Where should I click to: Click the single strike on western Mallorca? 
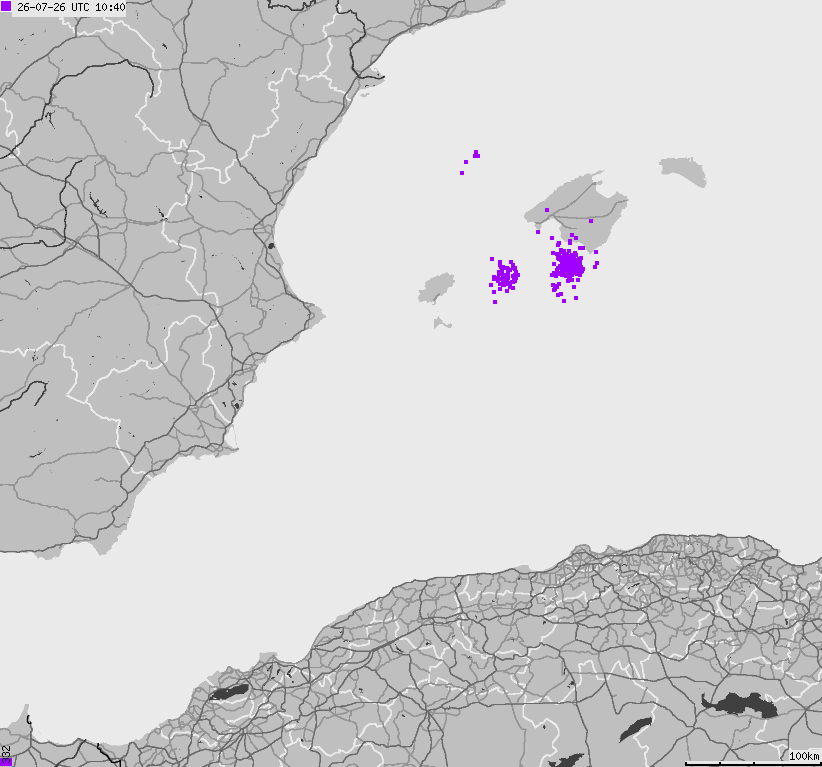tap(547, 210)
